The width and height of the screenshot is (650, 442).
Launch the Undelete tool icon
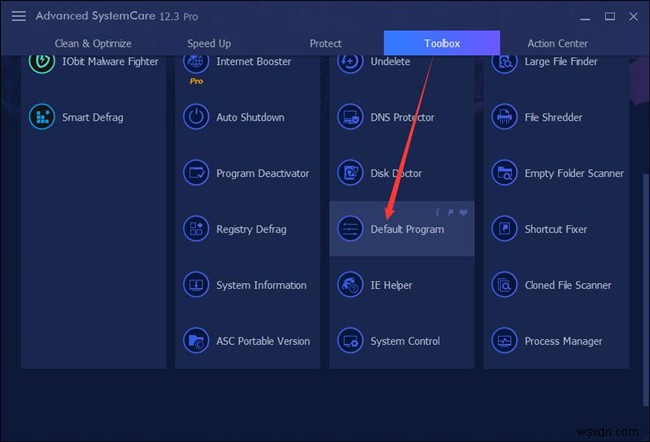350,63
